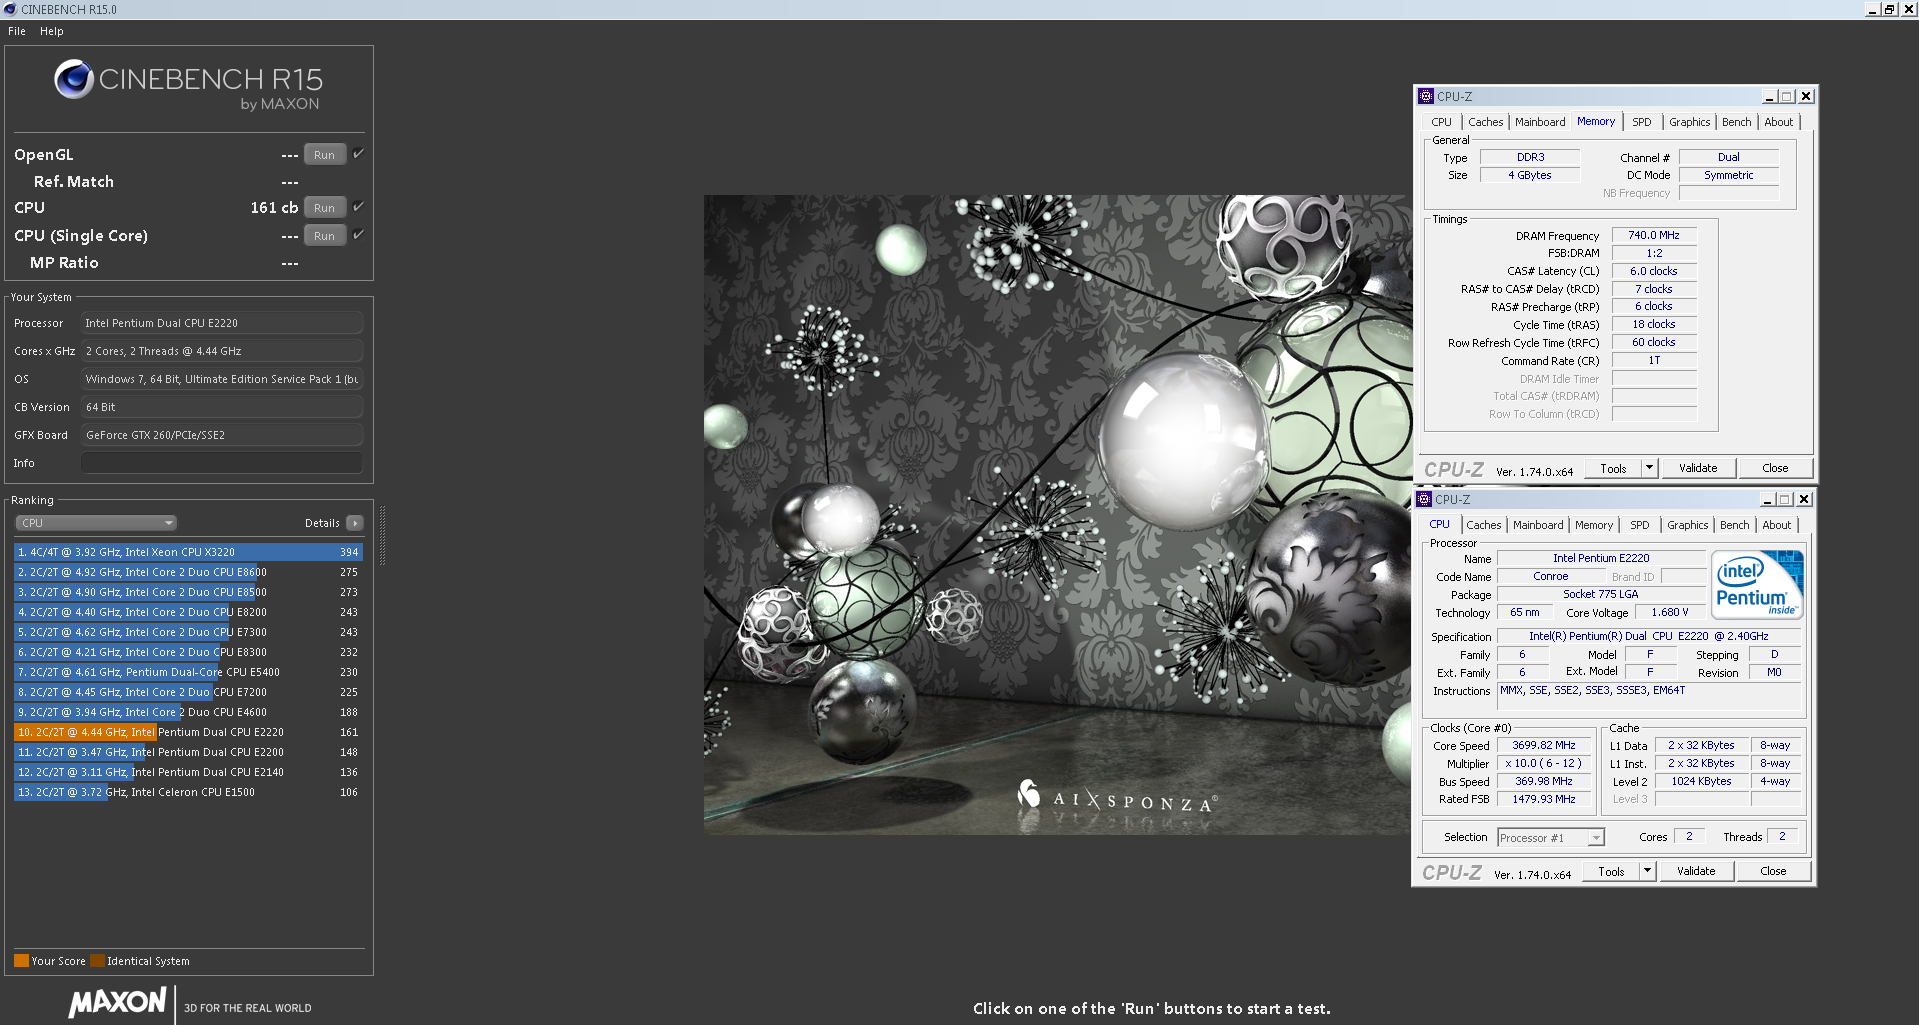
Task: Open Caches tab in lower CPU-Z window
Action: tap(1483, 525)
